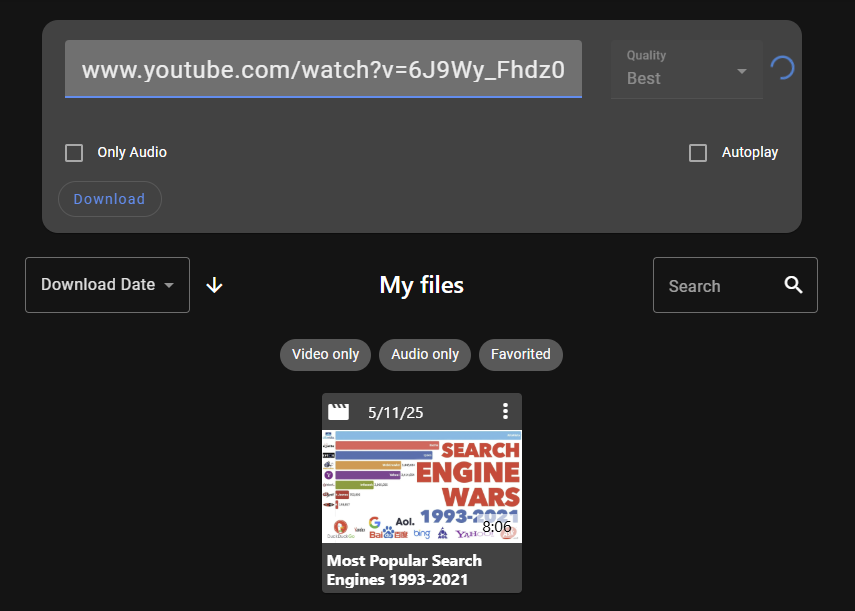The height and width of the screenshot is (611, 855).
Task: Click the 8:06 duration badge
Action: [496, 526]
